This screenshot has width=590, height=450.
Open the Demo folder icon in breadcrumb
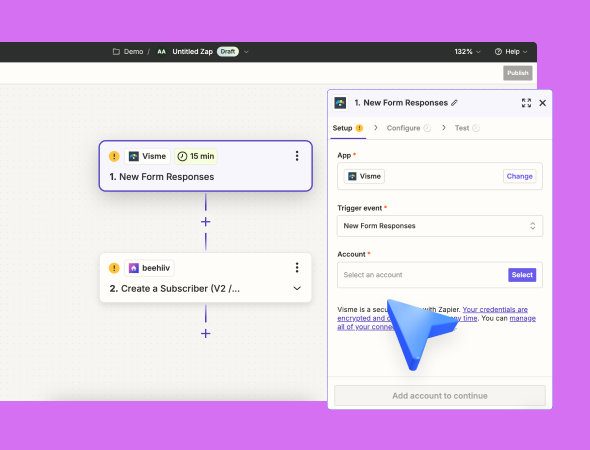[116, 52]
